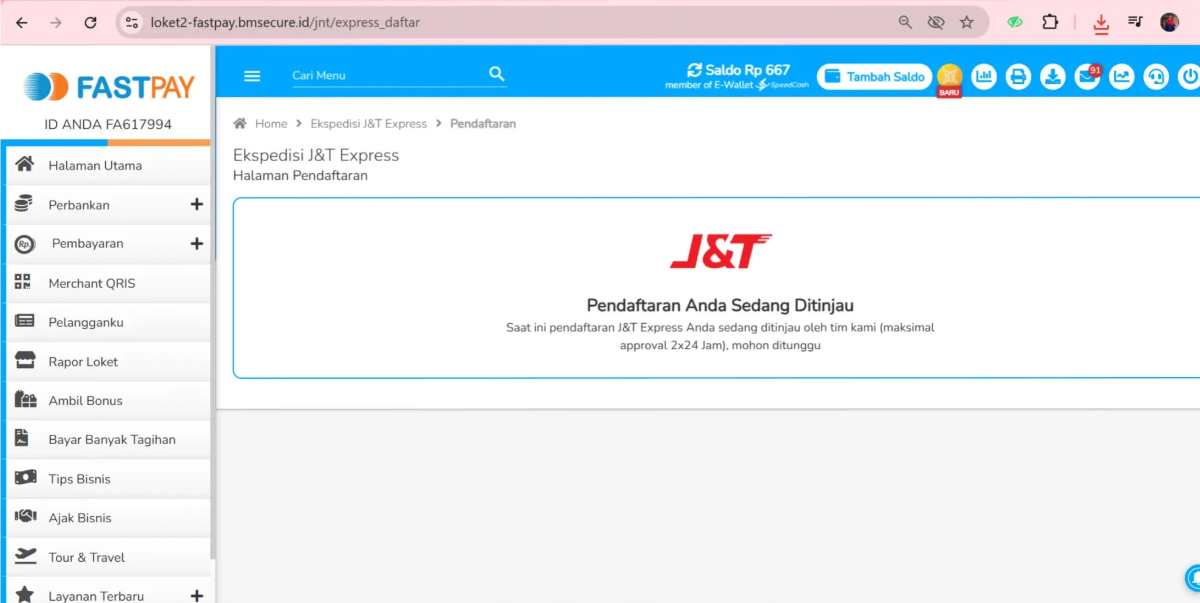The width and height of the screenshot is (1200, 603).
Task: Click the Tambah Saldo button
Action: click(874, 76)
